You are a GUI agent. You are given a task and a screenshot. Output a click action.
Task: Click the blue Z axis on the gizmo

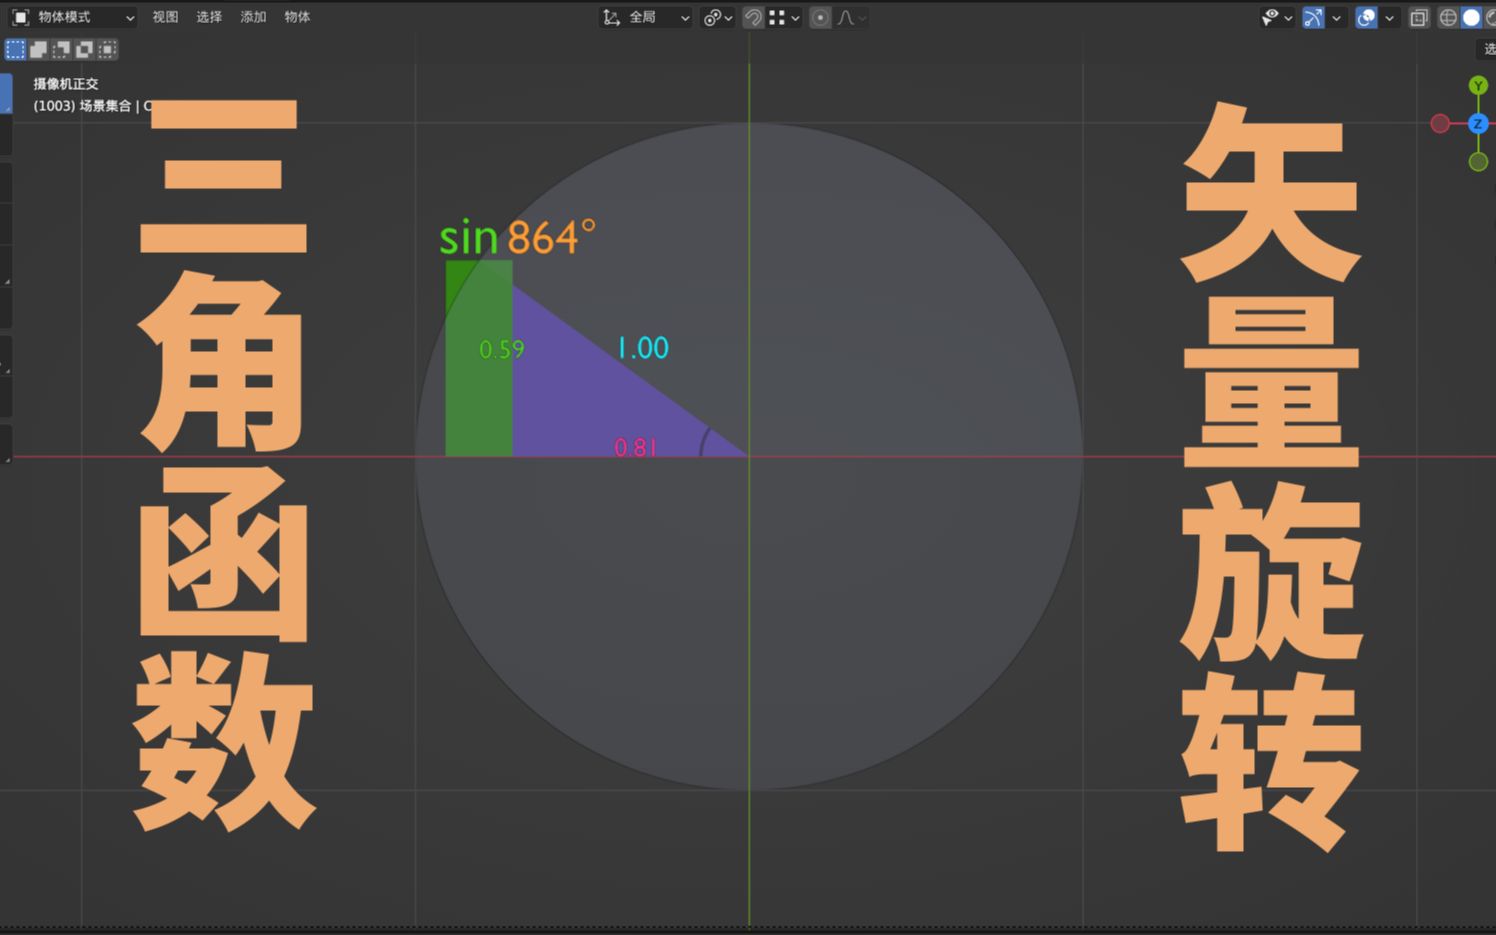click(x=1478, y=124)
